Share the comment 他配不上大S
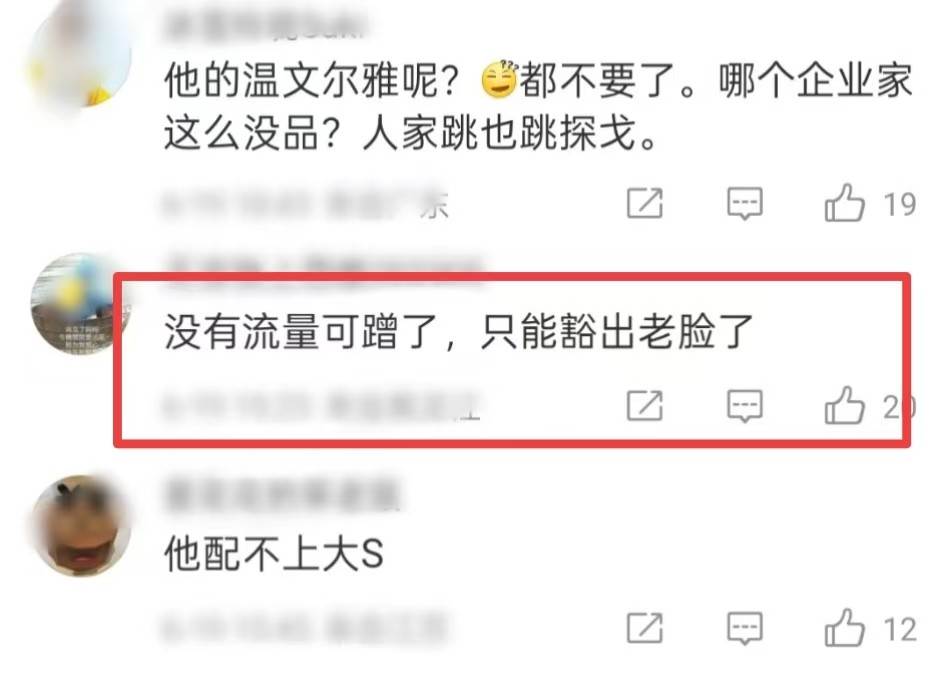The width and height of the screenshot is (948, 676). click(x=644, y=628)
